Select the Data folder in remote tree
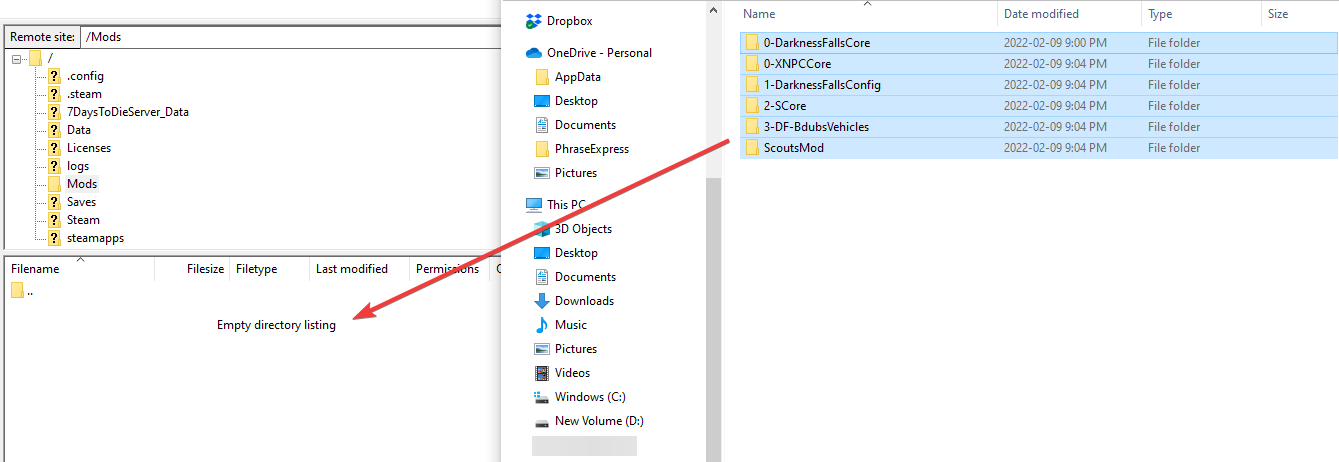1339x462 pixels. [79, 130]
